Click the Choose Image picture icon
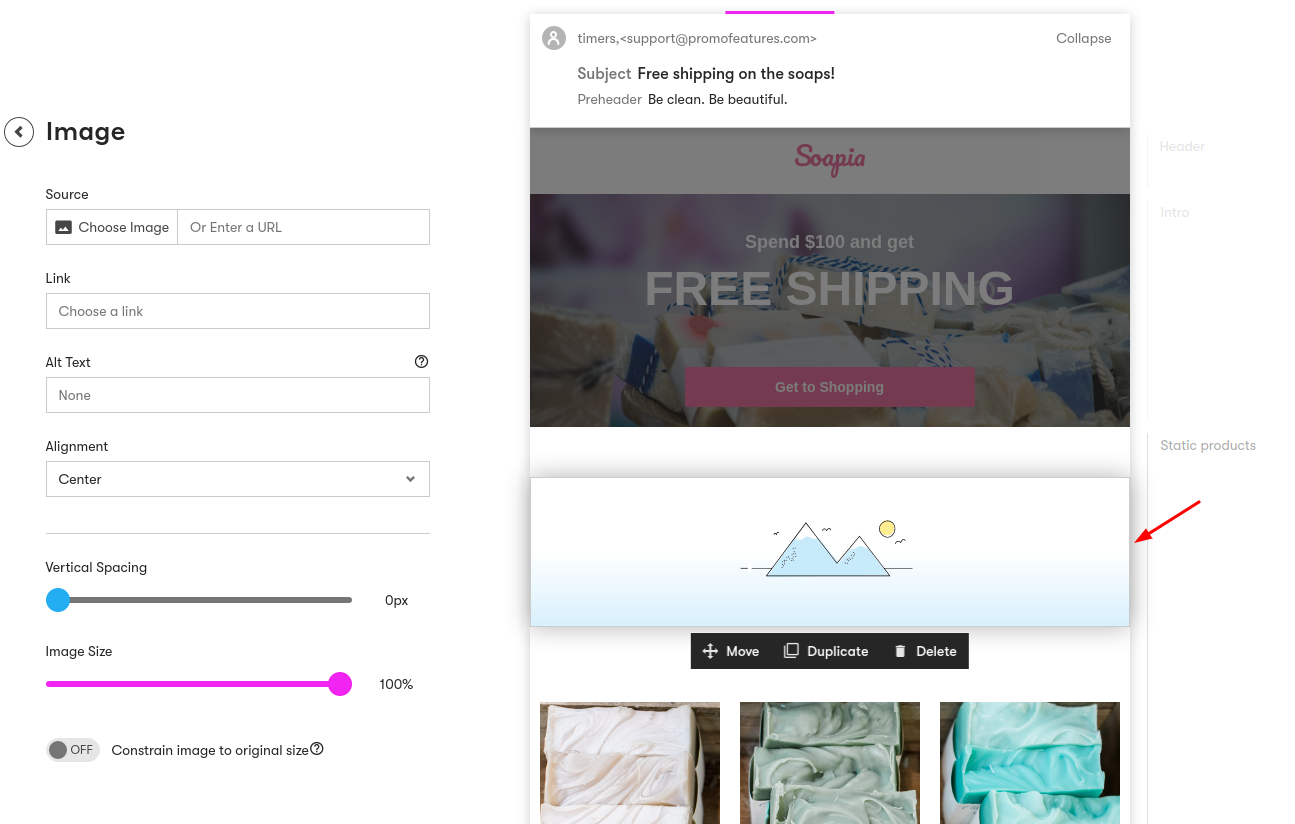Viewport: 1295px width, 824px height. click(x=63, y=227)
